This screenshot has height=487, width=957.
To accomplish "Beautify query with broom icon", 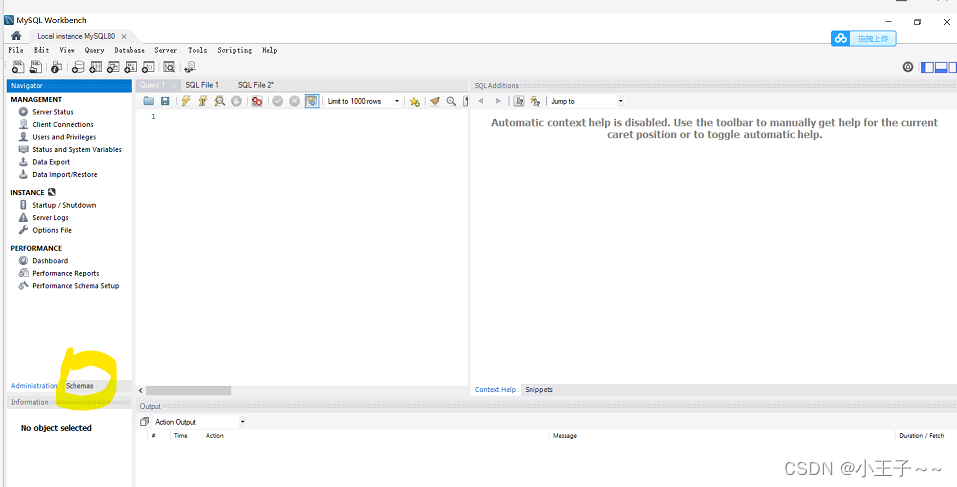I will (435, 101).
